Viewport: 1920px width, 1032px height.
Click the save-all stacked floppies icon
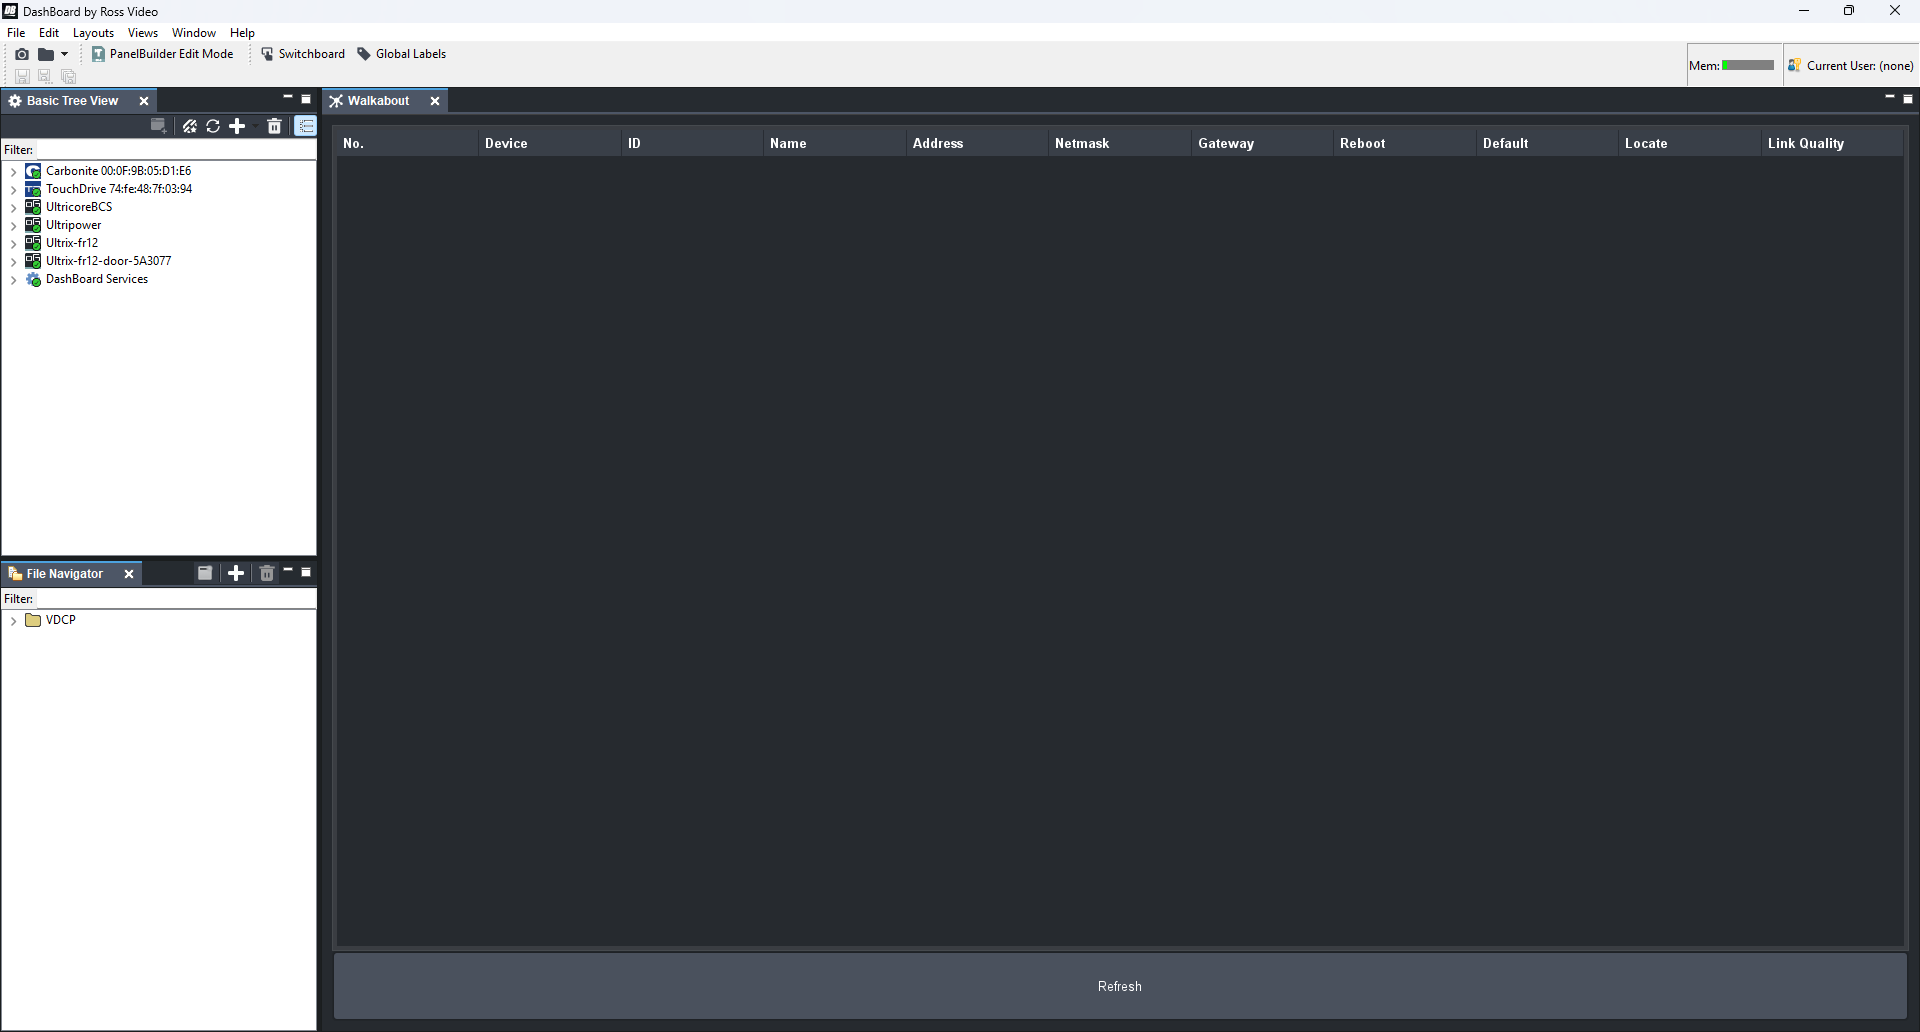pos(68,76)
